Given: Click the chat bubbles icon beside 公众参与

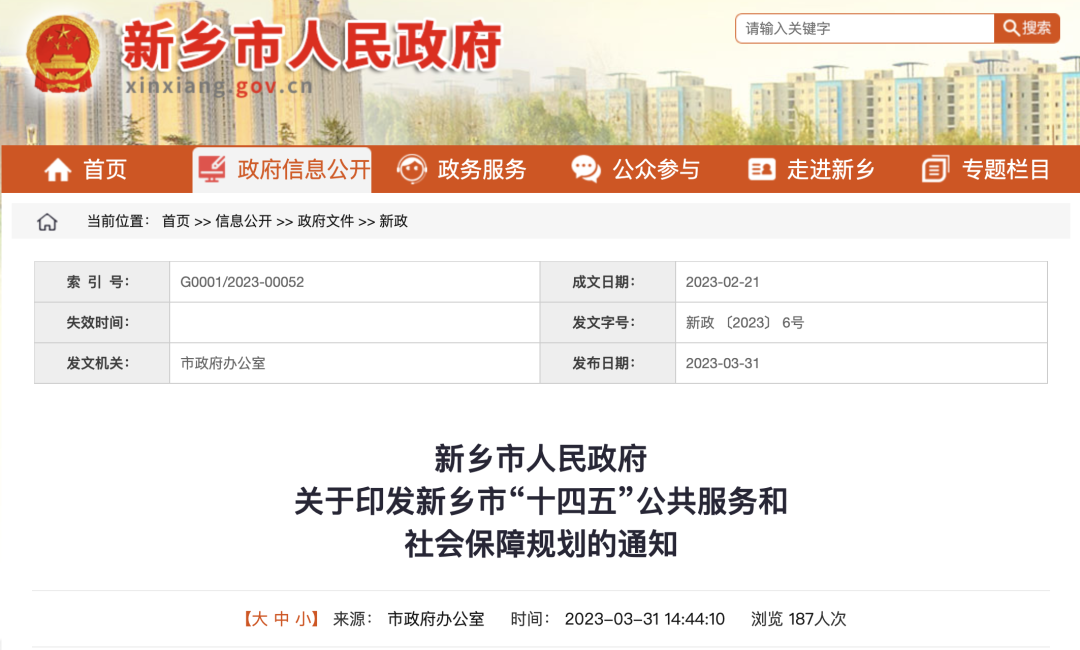Looking at the screenshot, I should [586, 169].
